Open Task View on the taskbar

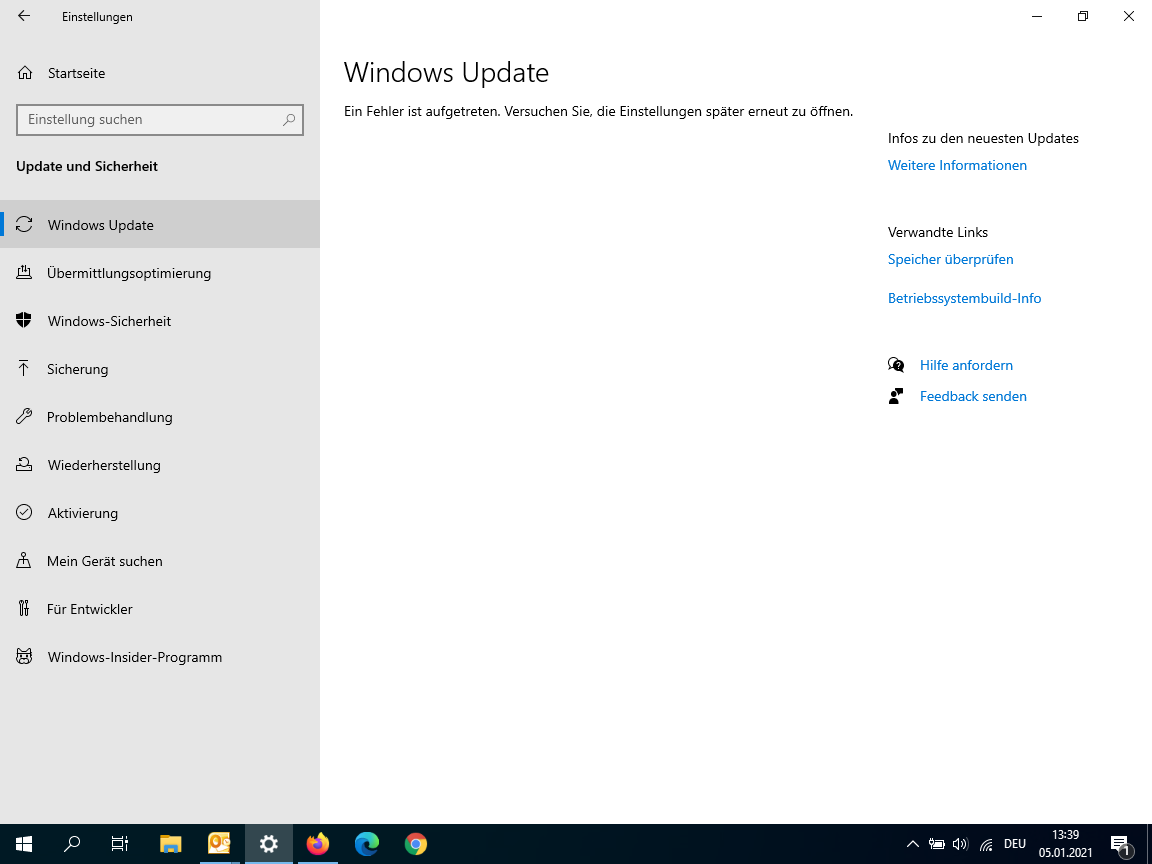pos(120,844)
